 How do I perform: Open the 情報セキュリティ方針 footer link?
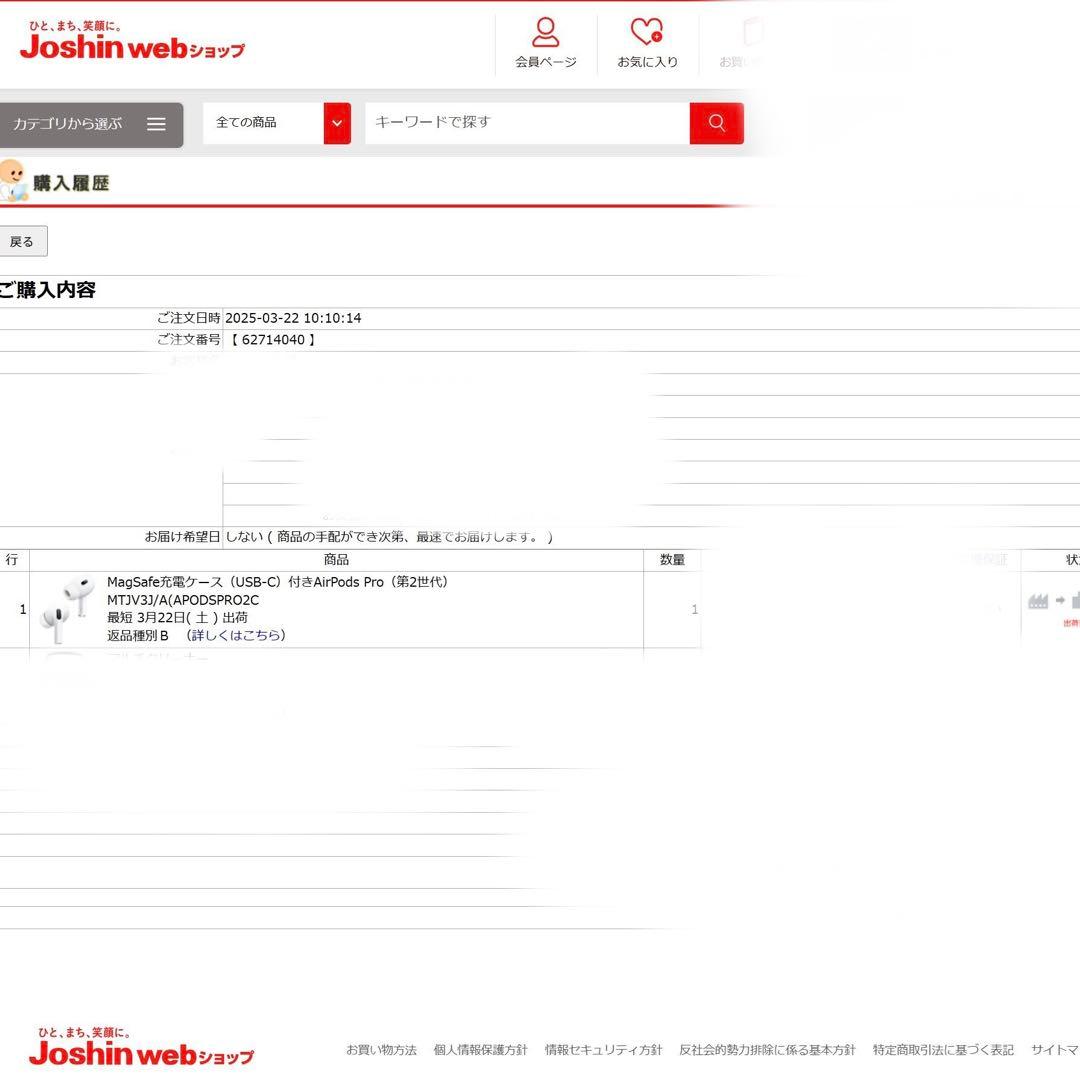click(603, 1050)
